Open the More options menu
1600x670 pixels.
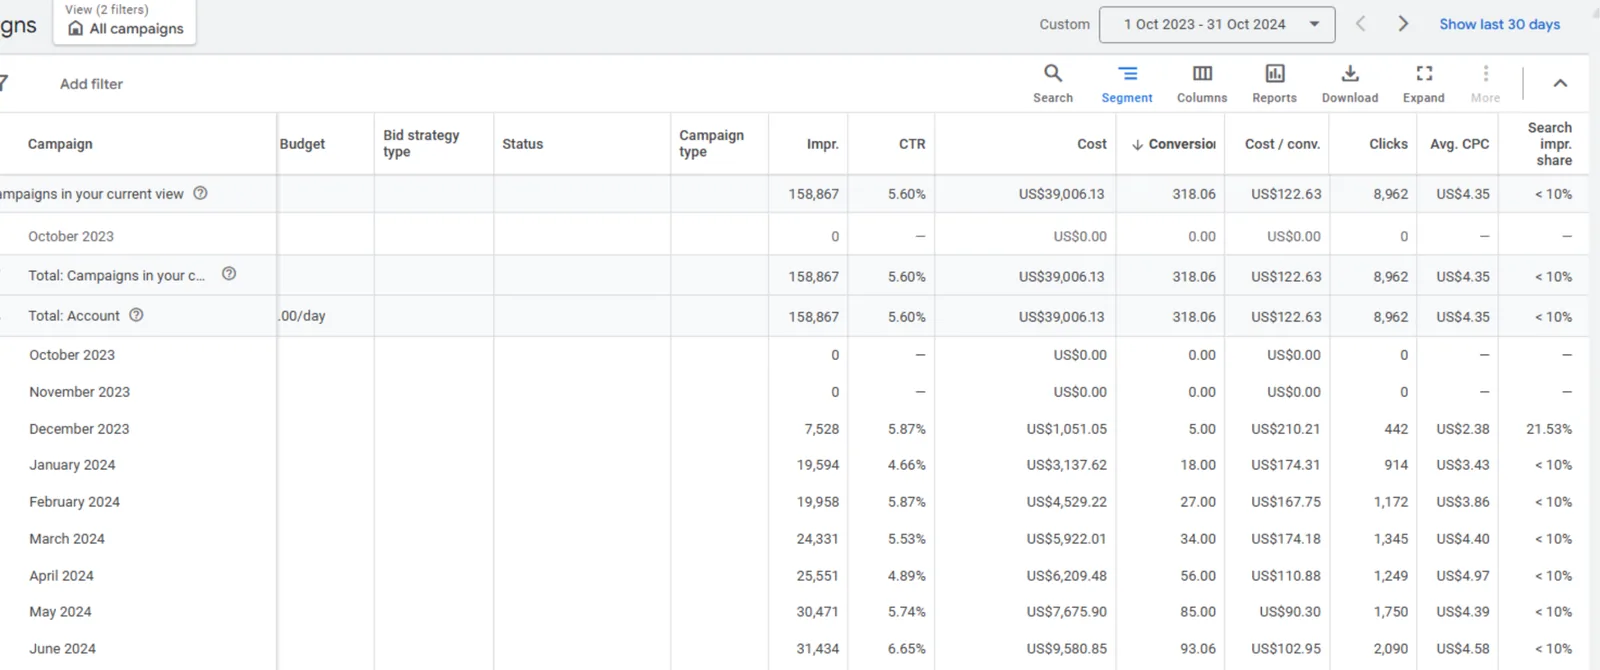(x=1485, y=83)
